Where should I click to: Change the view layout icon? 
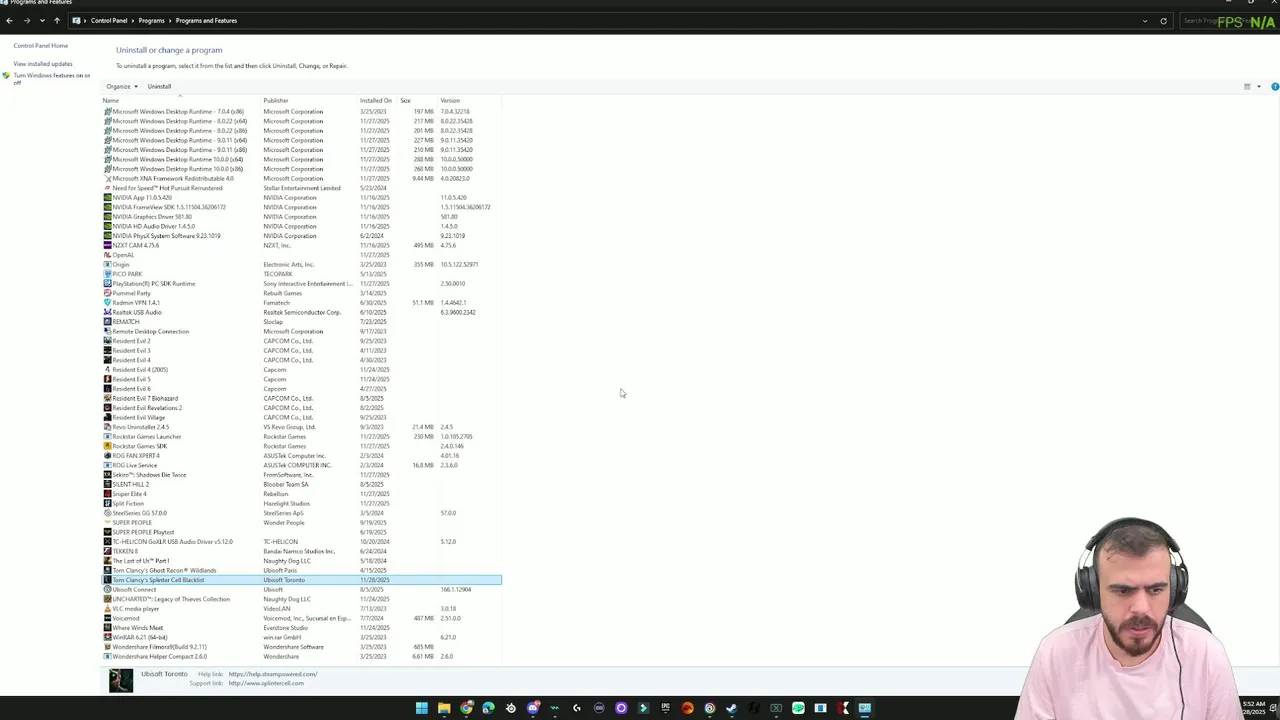point(1247,87)
